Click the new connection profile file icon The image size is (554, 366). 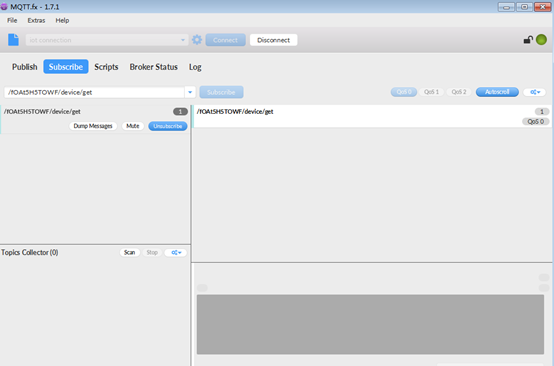(13, 40)
